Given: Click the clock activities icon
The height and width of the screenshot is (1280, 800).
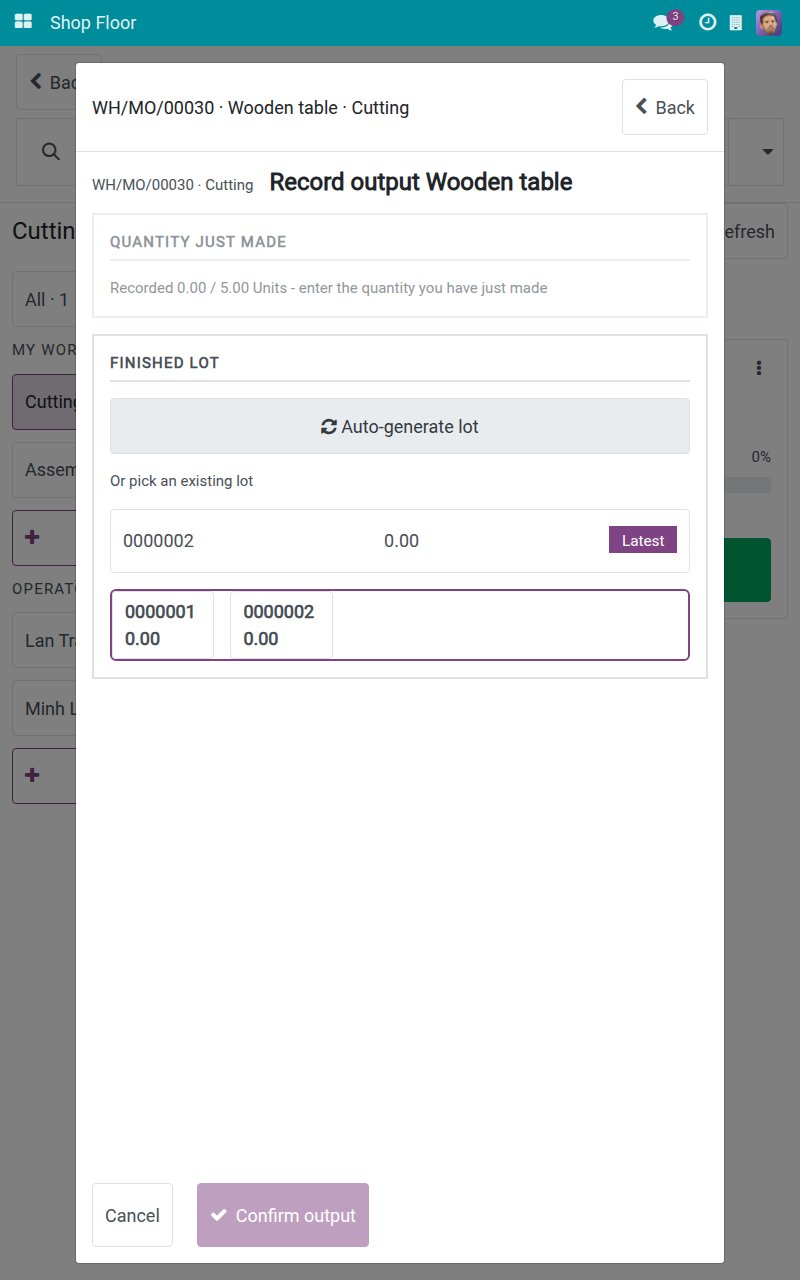Looking at the screenshot, I should (707, 22).
